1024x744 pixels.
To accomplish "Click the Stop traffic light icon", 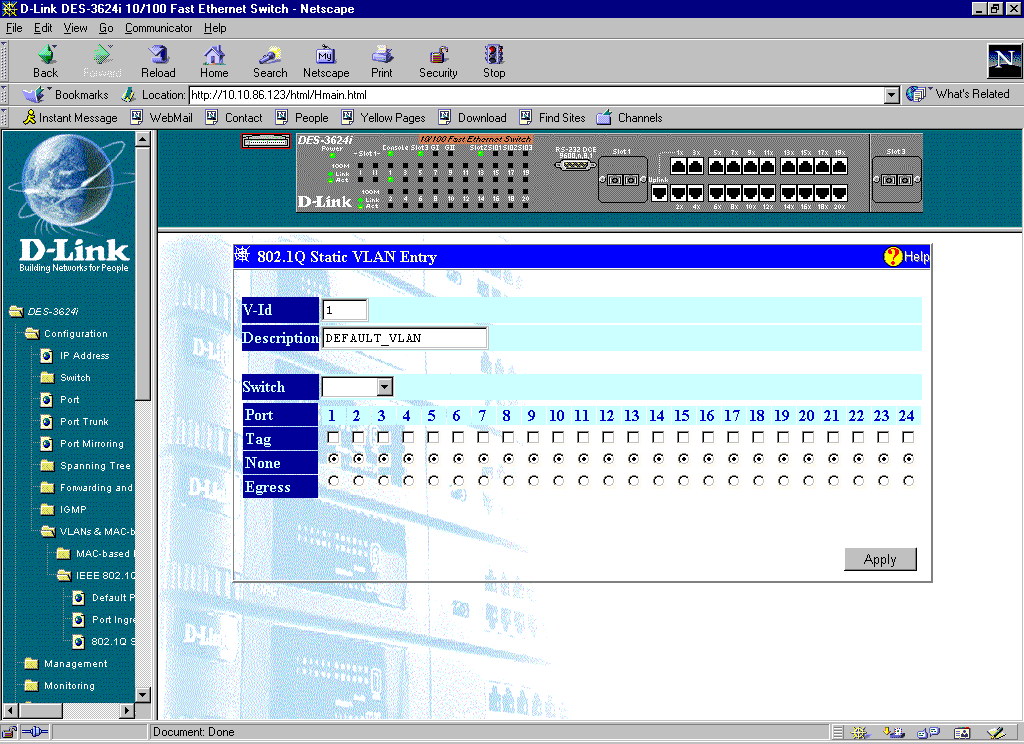I will pyautogui.click(x=494, y=56).
